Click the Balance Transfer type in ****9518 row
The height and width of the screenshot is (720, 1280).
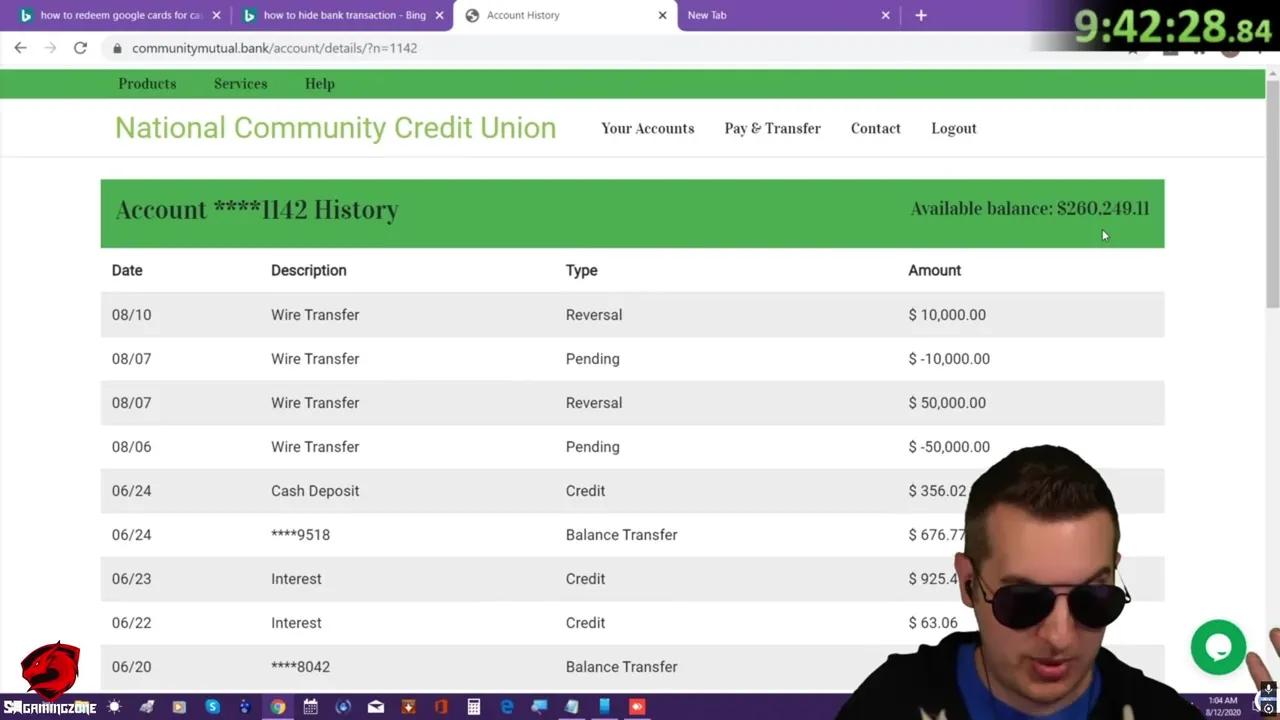tap(621, 534)
